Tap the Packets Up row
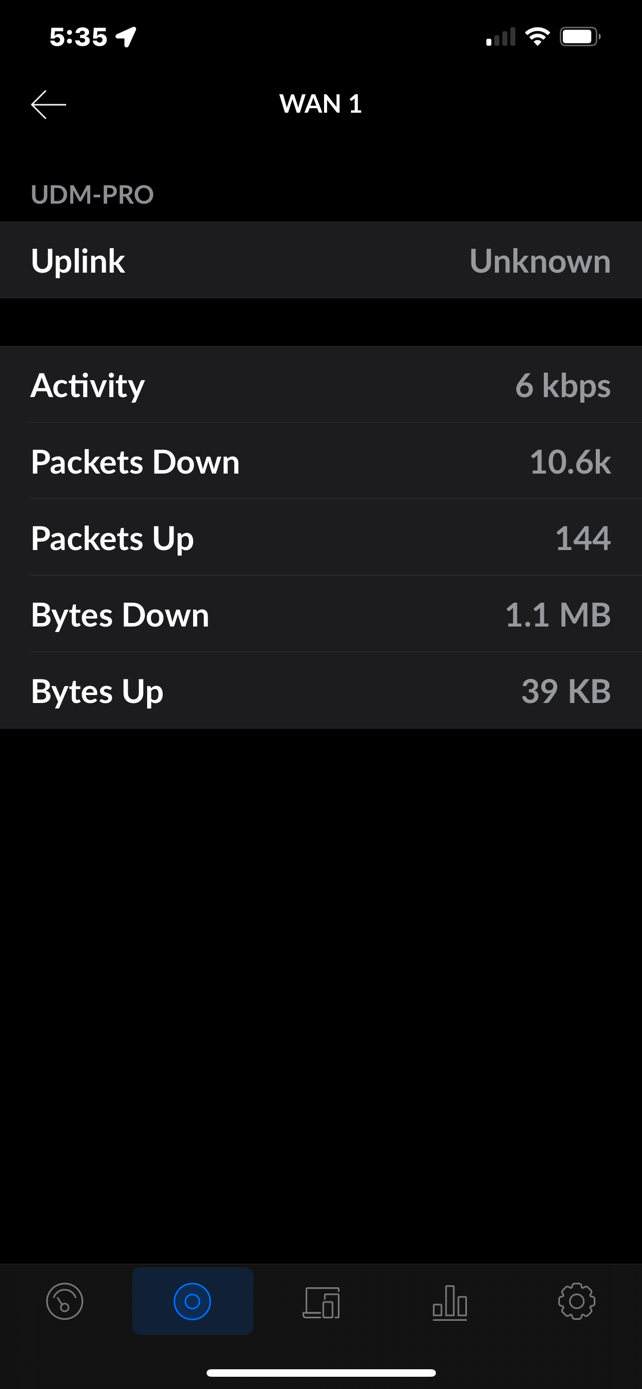Image resolution: width=642 pixels, height=1389 pixels. click(x=320, y=538)
